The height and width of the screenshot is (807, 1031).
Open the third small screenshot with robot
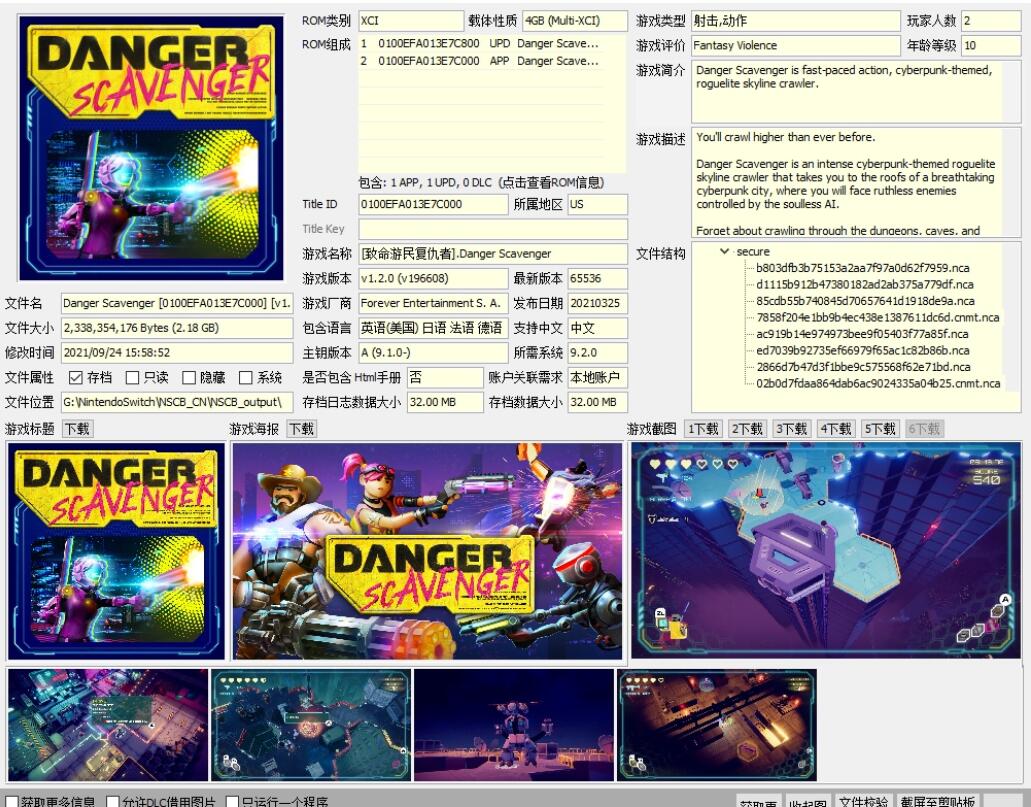[514, 725]
